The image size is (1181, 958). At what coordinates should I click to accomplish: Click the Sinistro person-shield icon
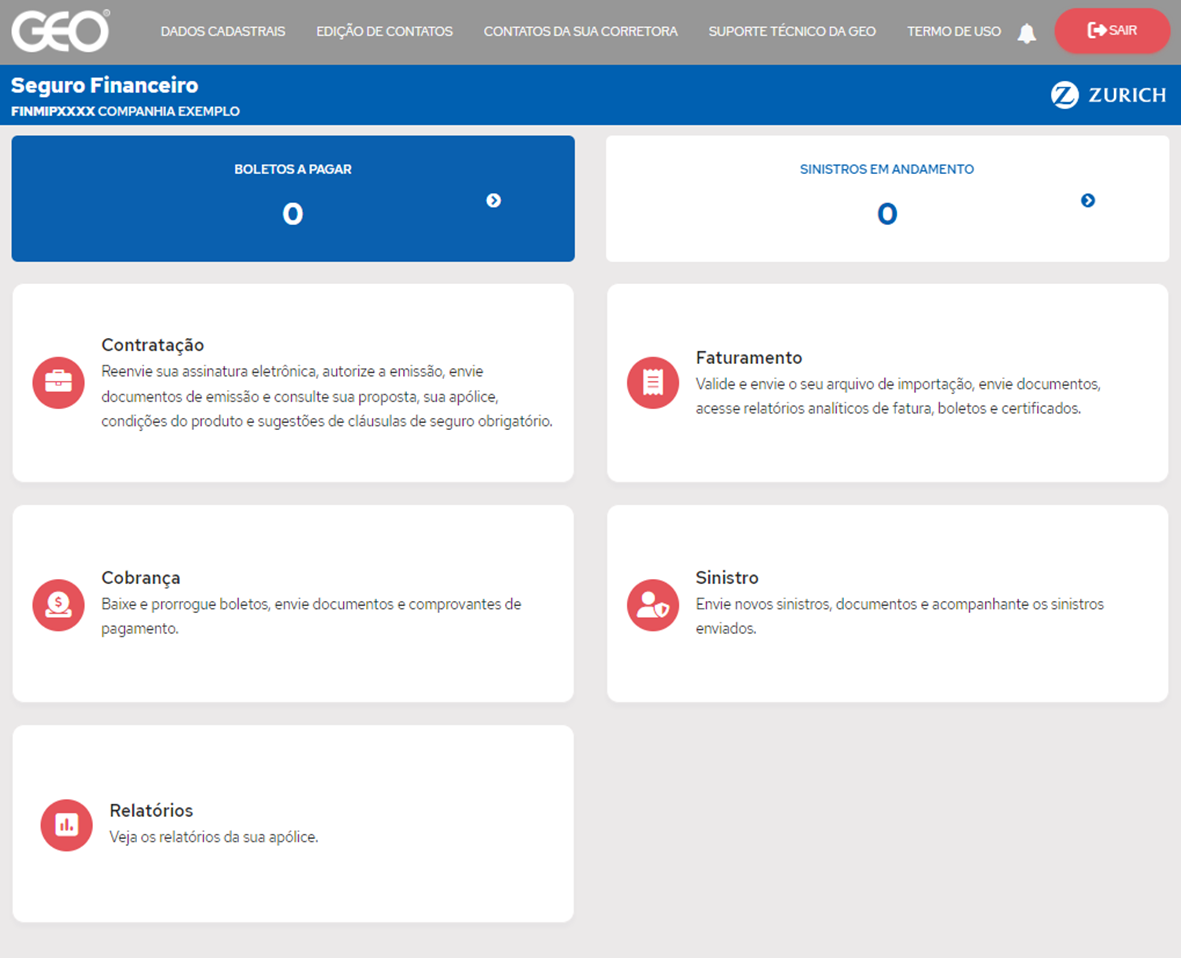click(653, 605)
